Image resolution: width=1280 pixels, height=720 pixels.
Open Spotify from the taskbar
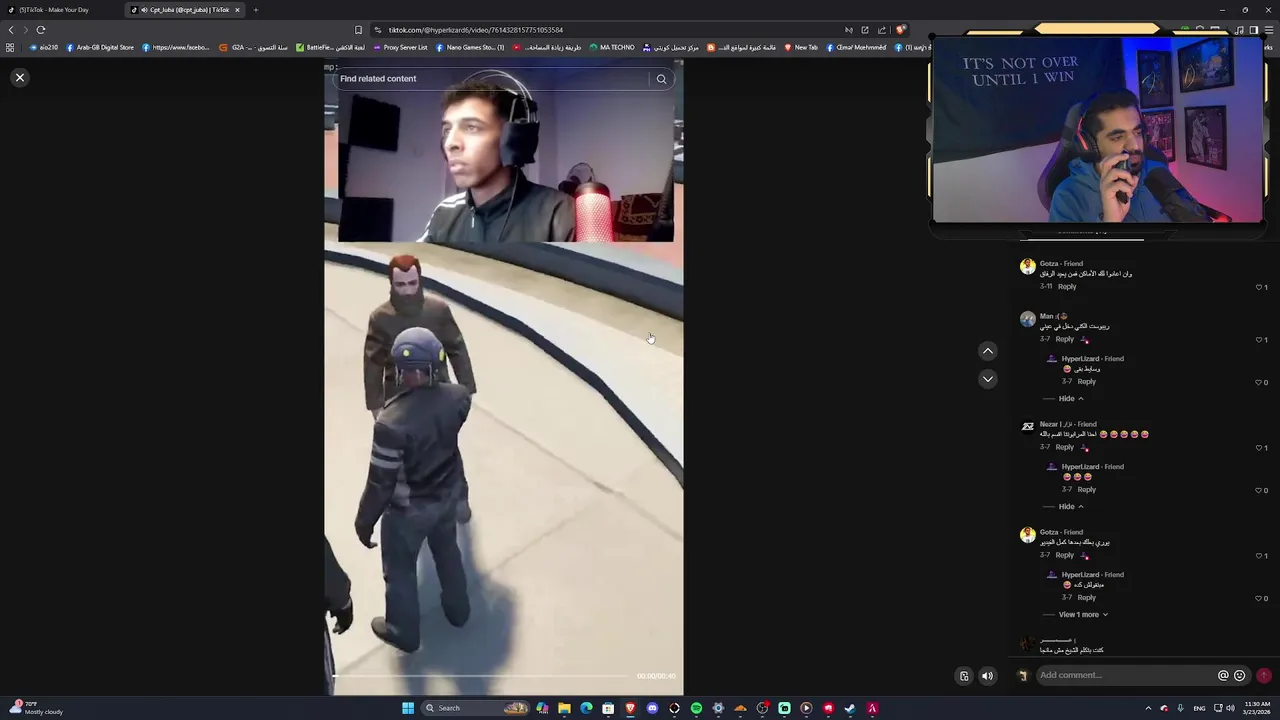(x=696, y=708)
